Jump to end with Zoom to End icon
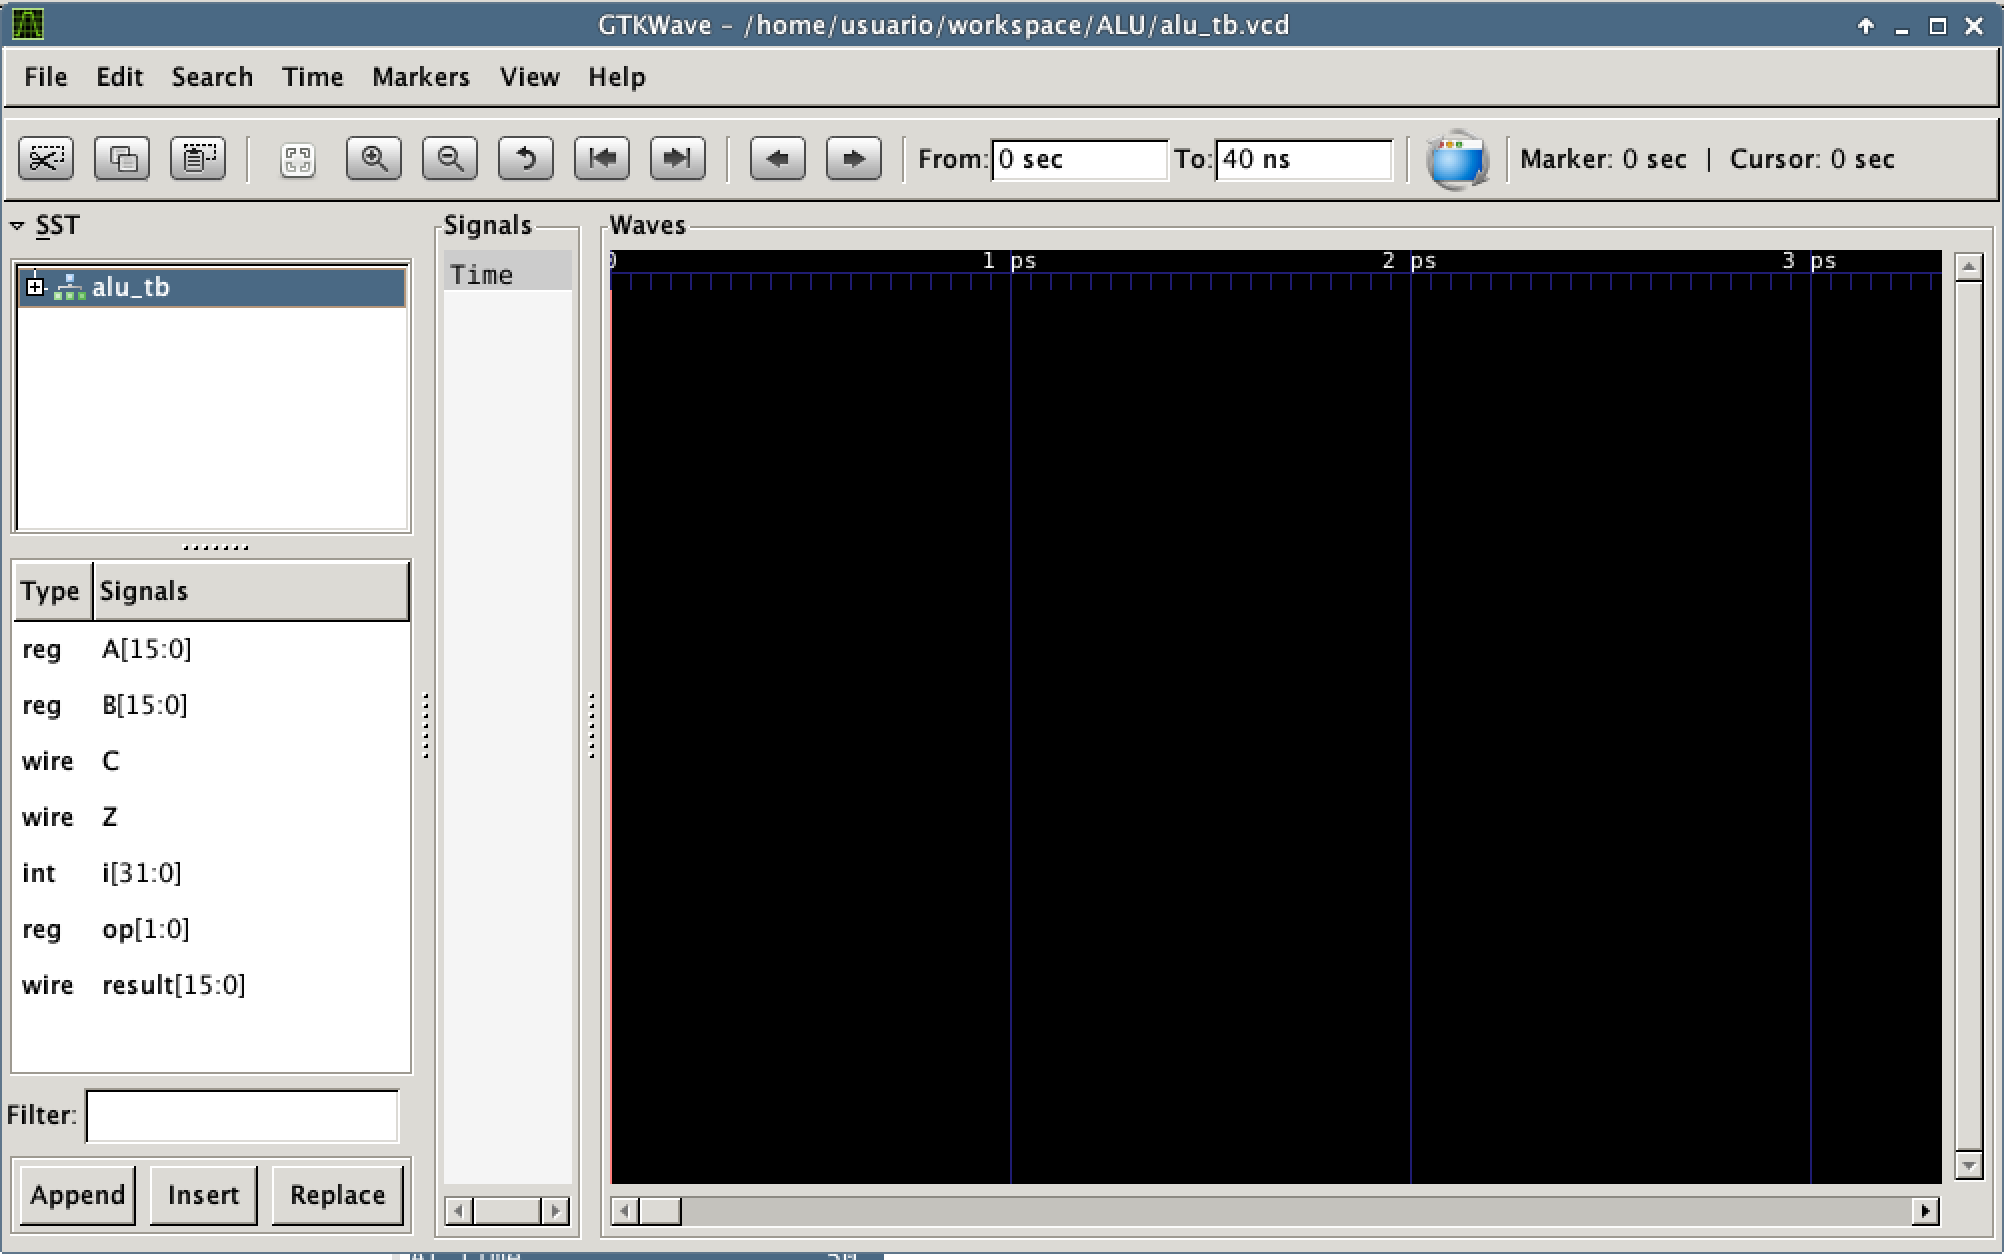Viewport: 2004px width, 1260px height. click(x=678, y=159)
